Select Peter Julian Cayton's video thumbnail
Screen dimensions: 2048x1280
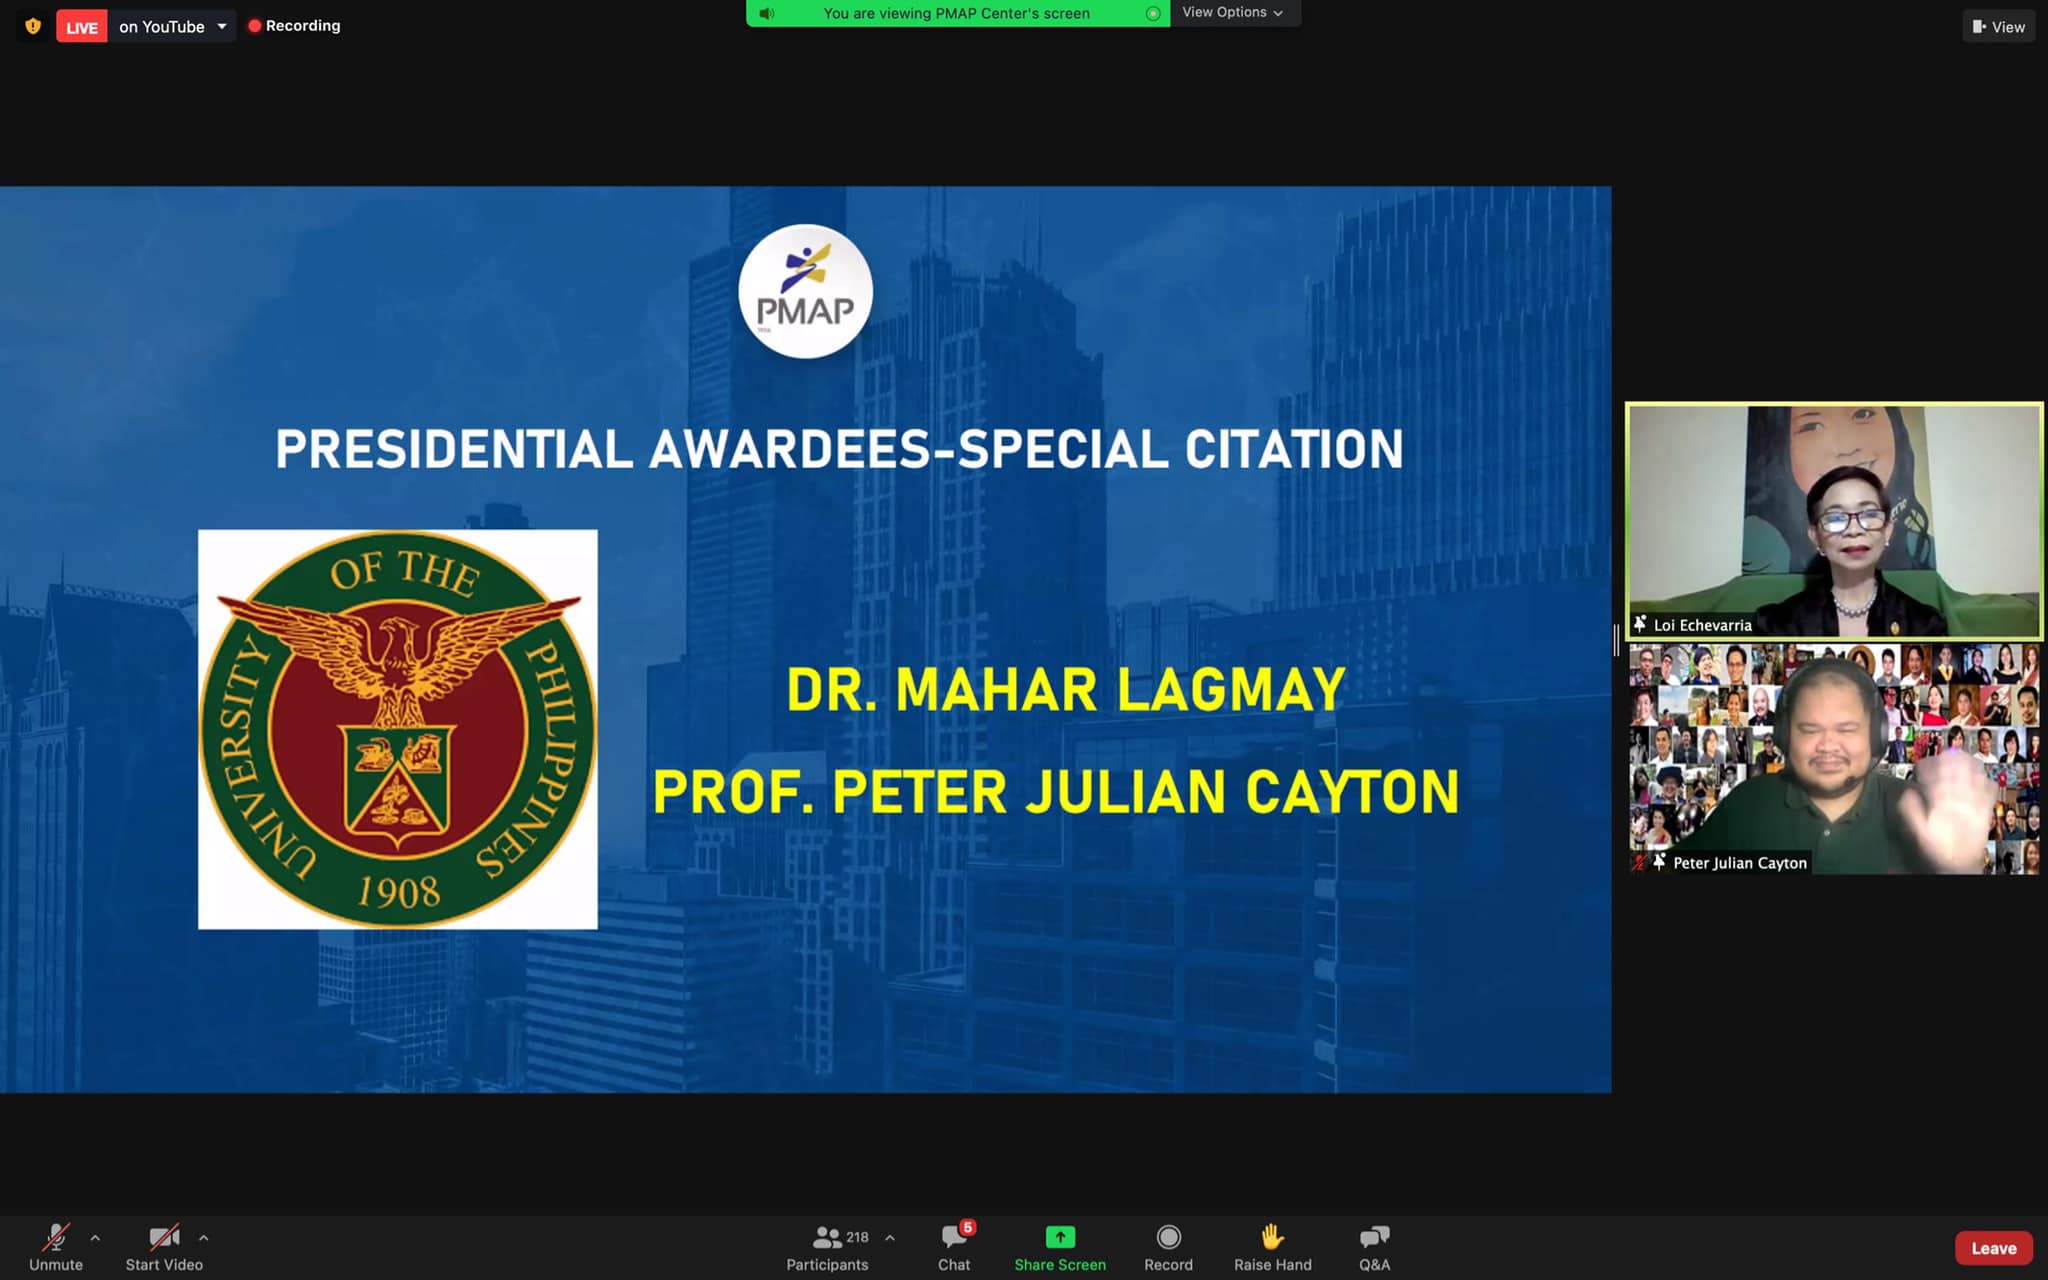1834,759
